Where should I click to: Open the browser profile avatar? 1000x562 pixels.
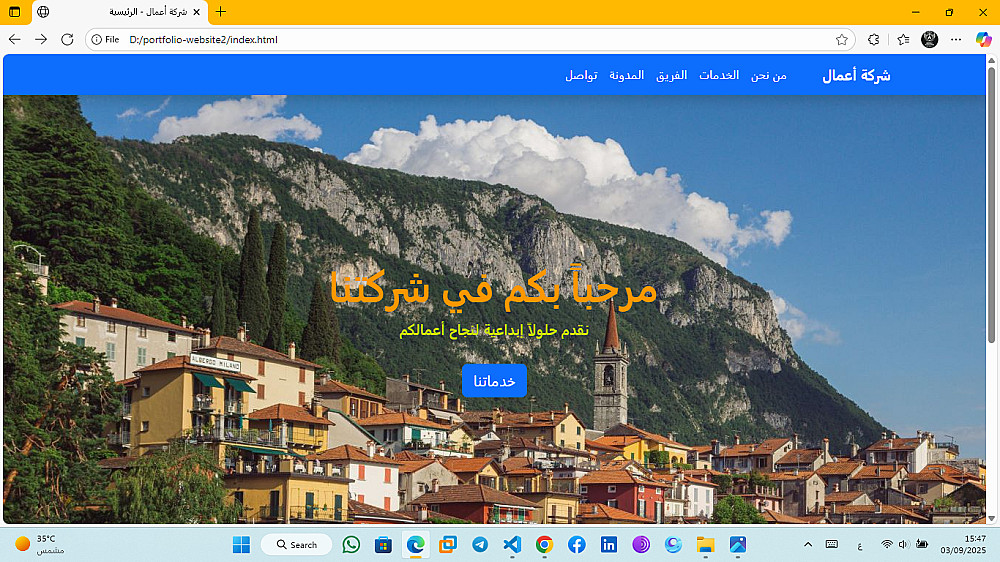[930, 40]
